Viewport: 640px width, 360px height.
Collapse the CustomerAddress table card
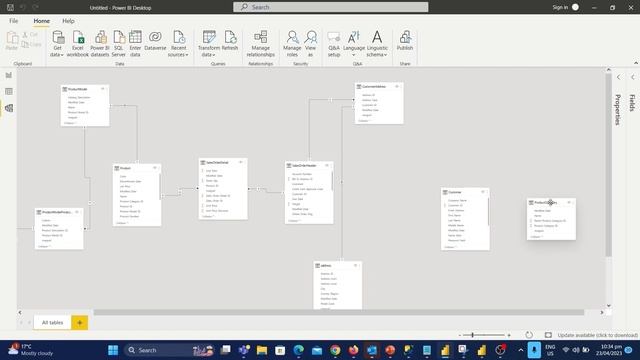coord(364,121)
